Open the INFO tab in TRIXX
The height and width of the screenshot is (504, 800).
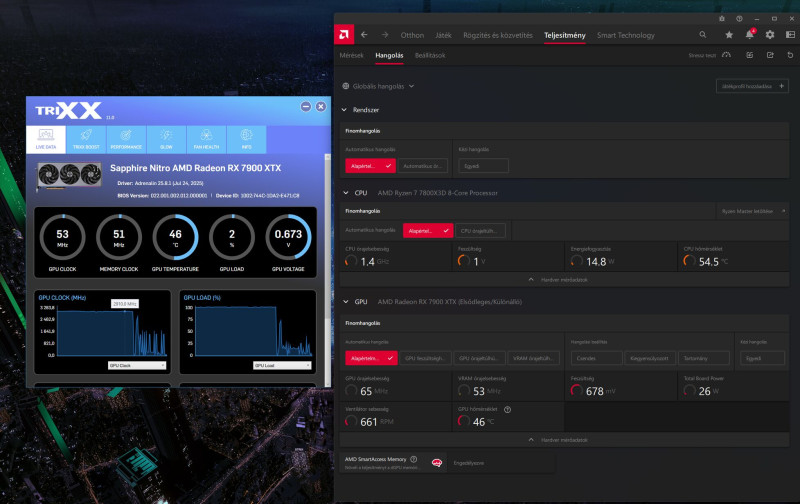pyautogui.click(x=246, y=139)
